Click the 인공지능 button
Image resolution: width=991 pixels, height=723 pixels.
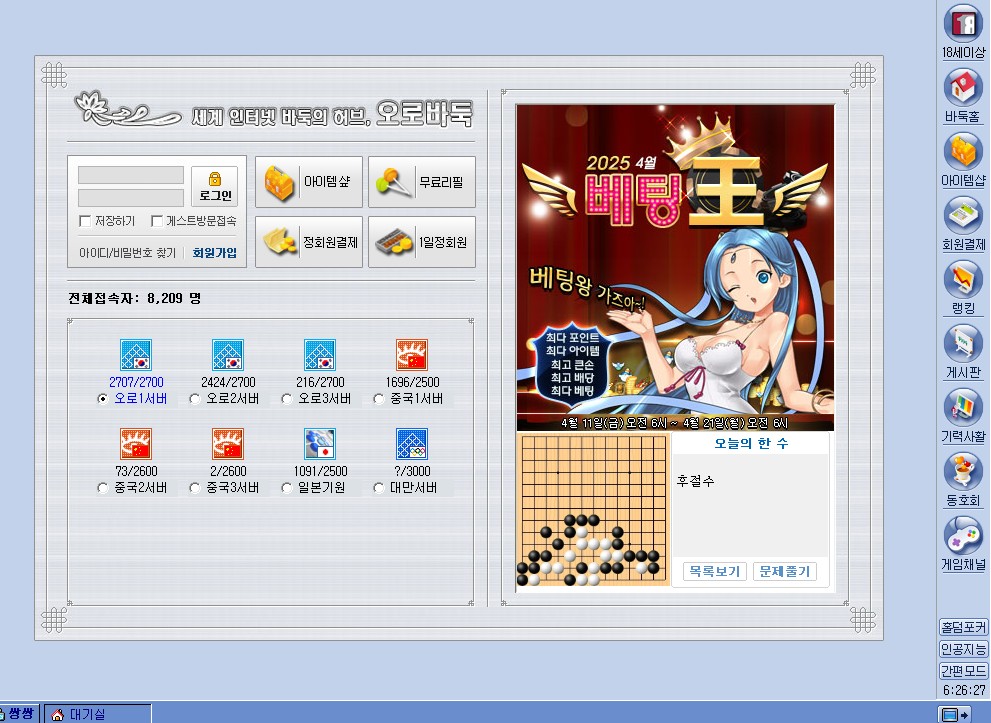tap(963, 649)
